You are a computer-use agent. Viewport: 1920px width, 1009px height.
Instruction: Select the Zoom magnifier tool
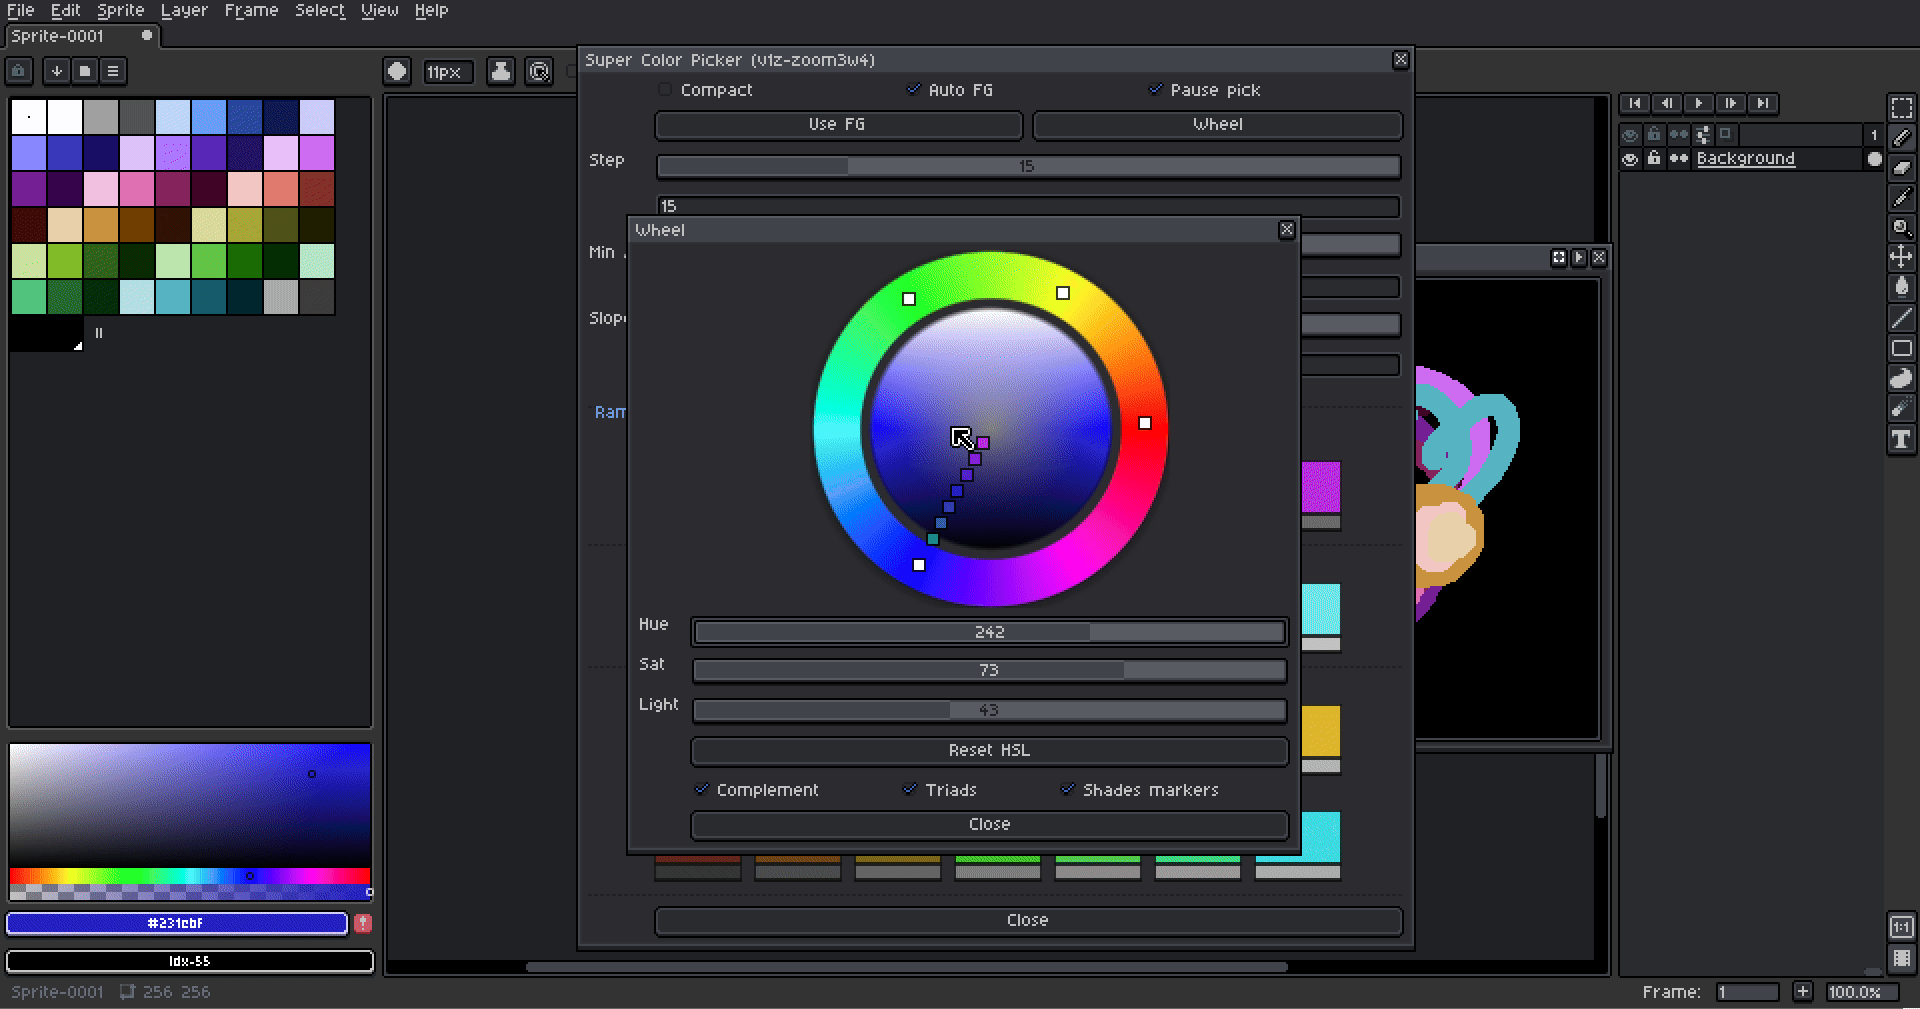click(1901, 228)
